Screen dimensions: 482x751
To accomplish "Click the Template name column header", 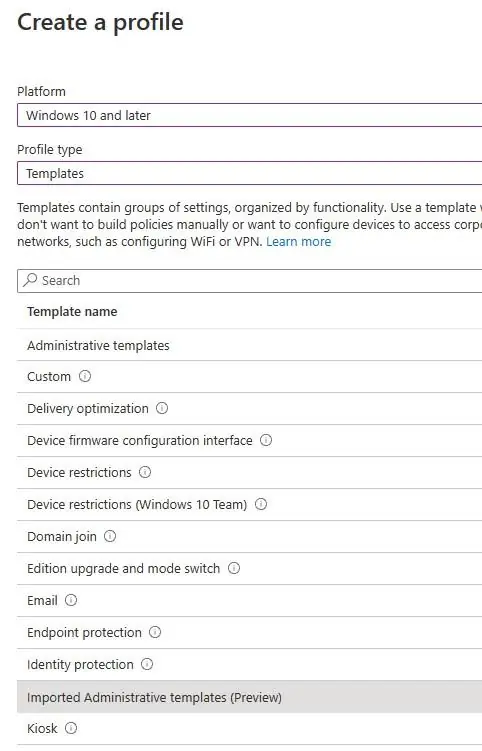I will (72, 312).
